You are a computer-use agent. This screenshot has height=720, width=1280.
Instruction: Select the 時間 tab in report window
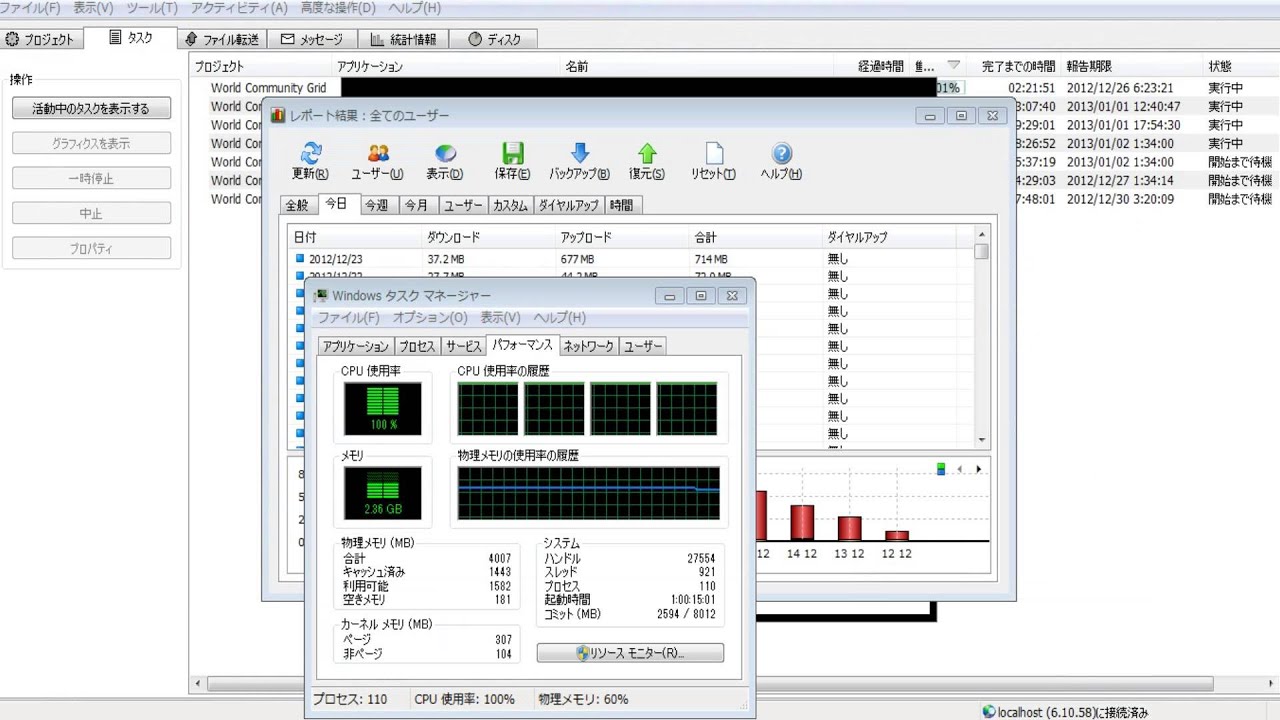[621, 205]
